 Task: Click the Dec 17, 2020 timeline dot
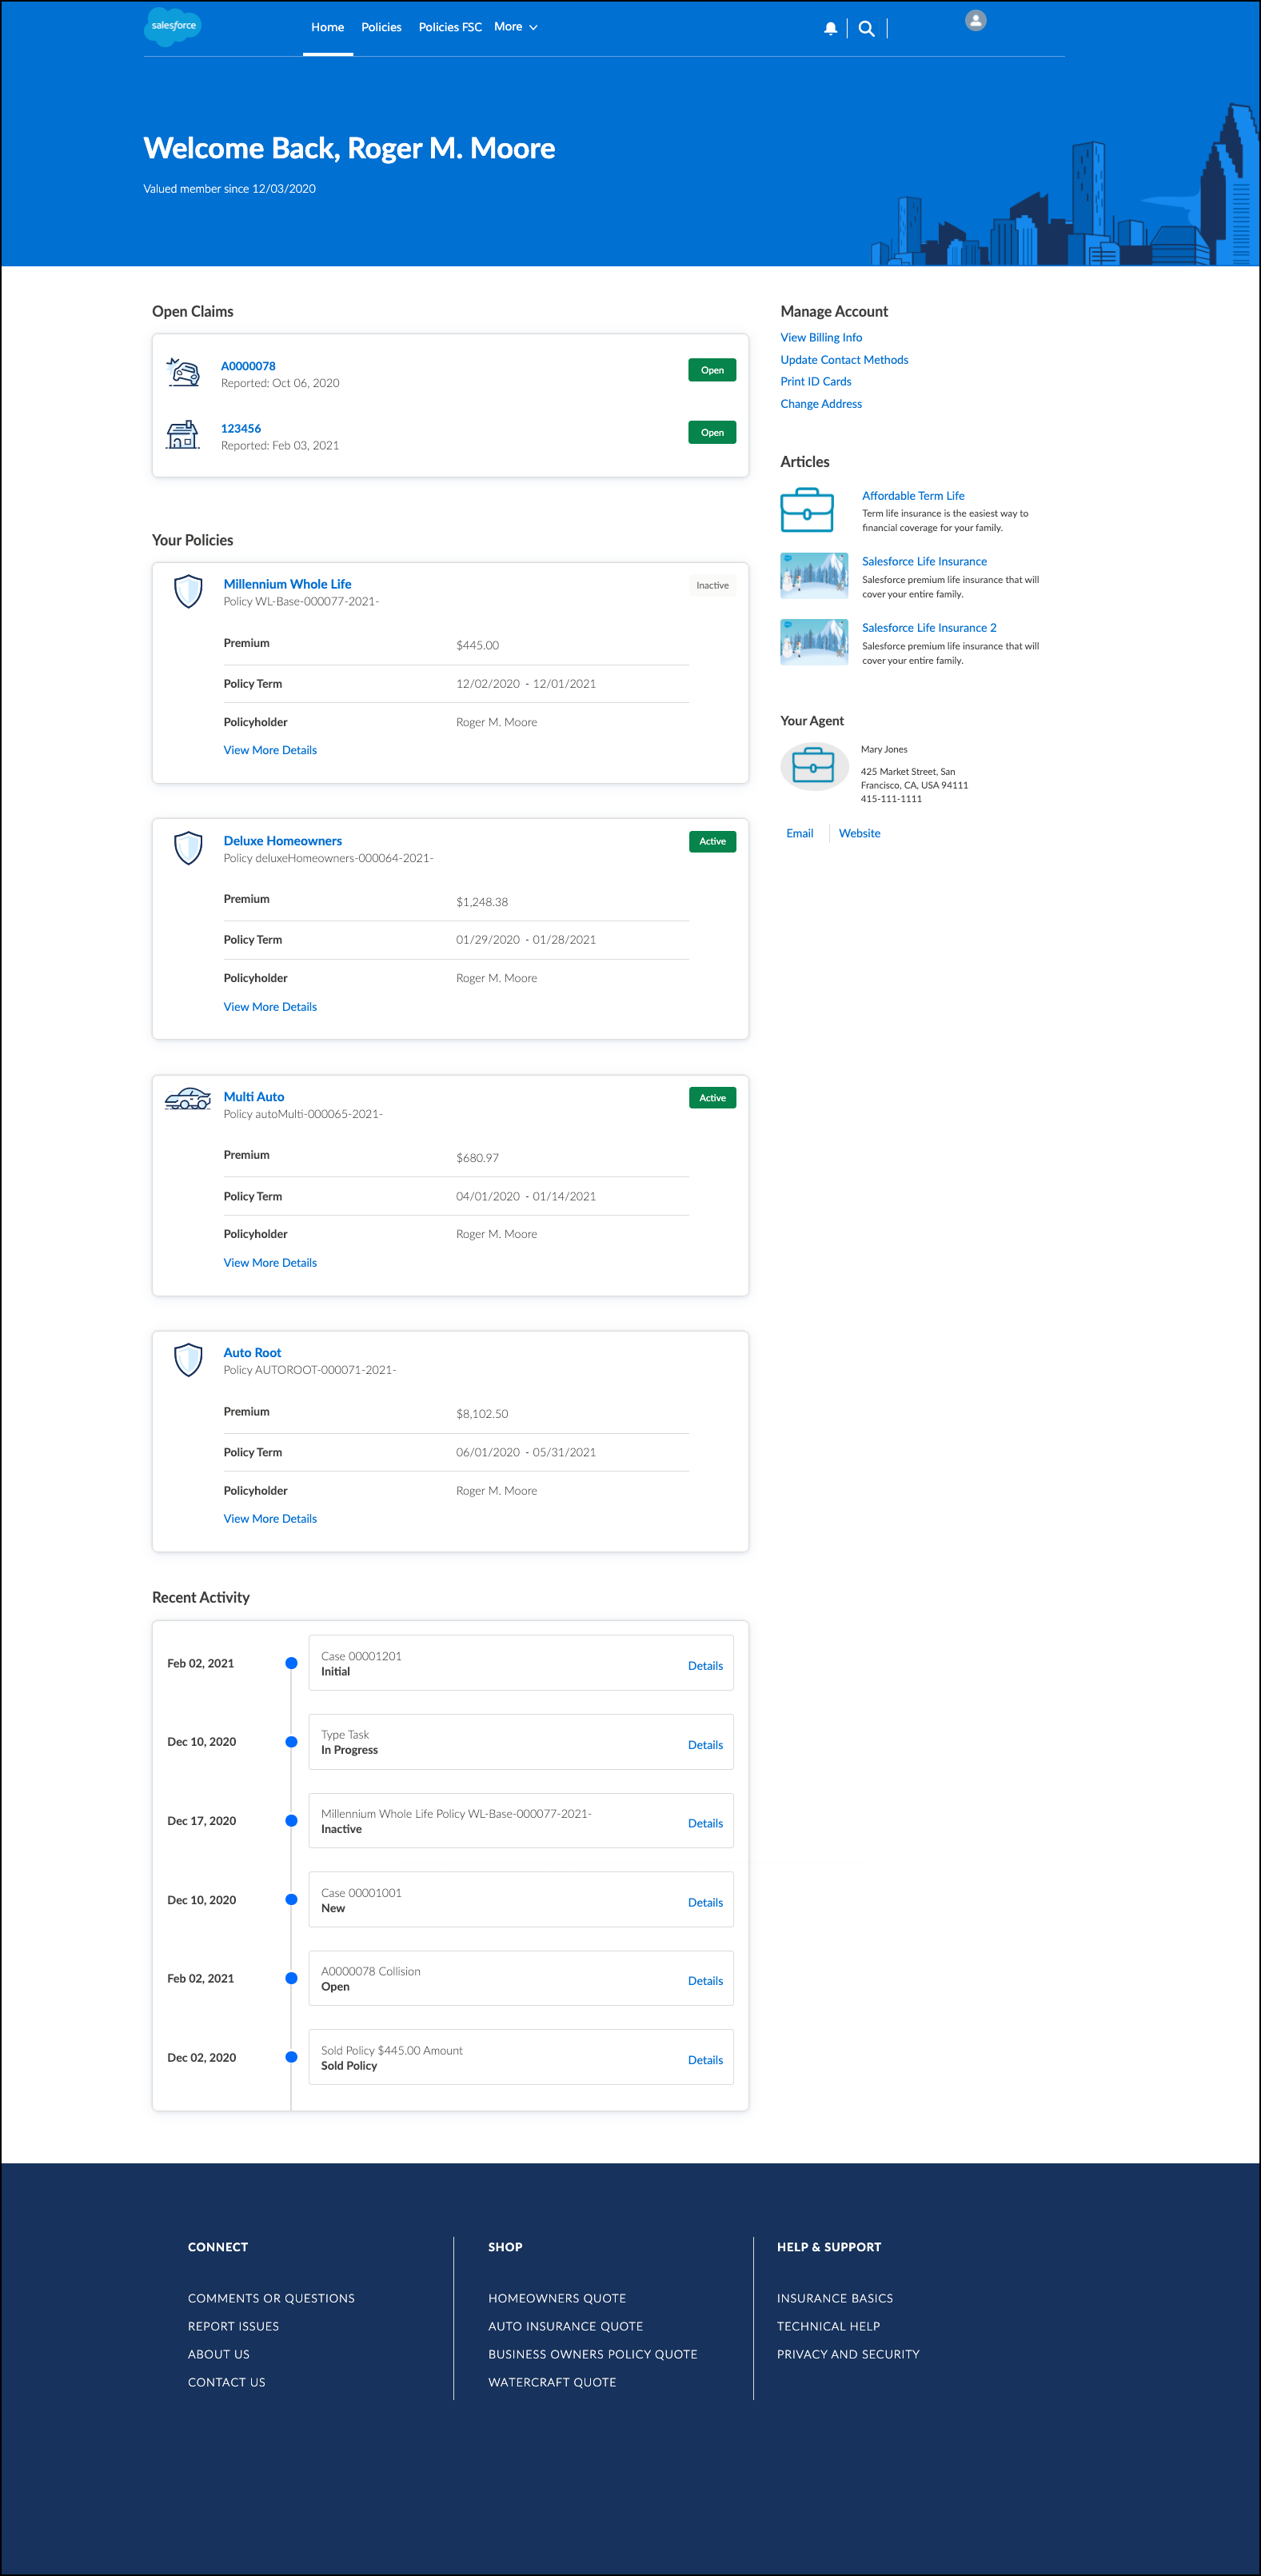(x=291, y=1821)
